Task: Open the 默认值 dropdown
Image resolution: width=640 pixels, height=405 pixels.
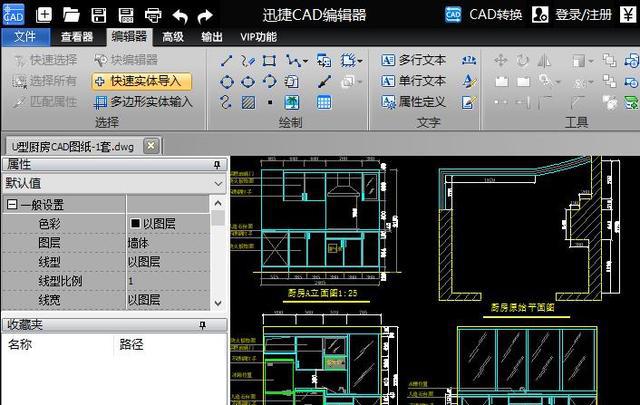Action: click(x=114, y=184)
